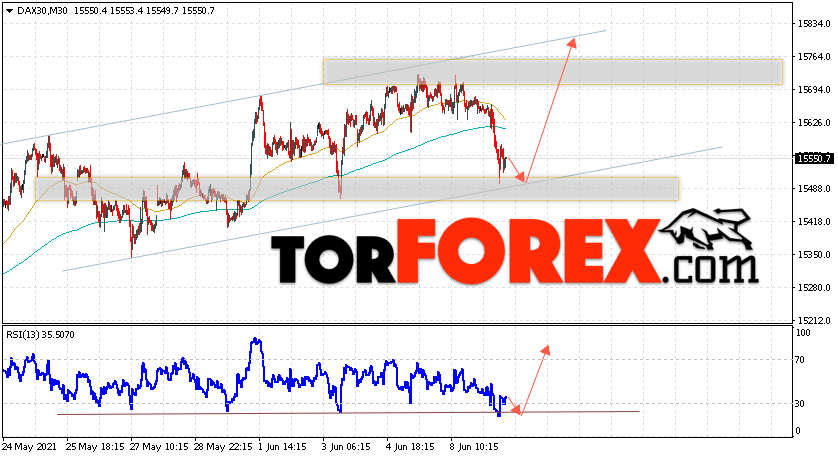Click the 3 Jun 06:15 date label
This screenshot has height=458, width=838.
pyautogui.click(x=347, y=447)
